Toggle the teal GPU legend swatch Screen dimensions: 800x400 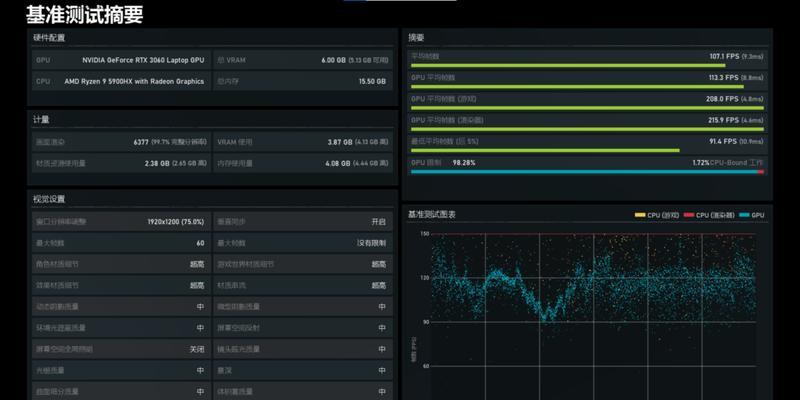(x=744, y=215)
